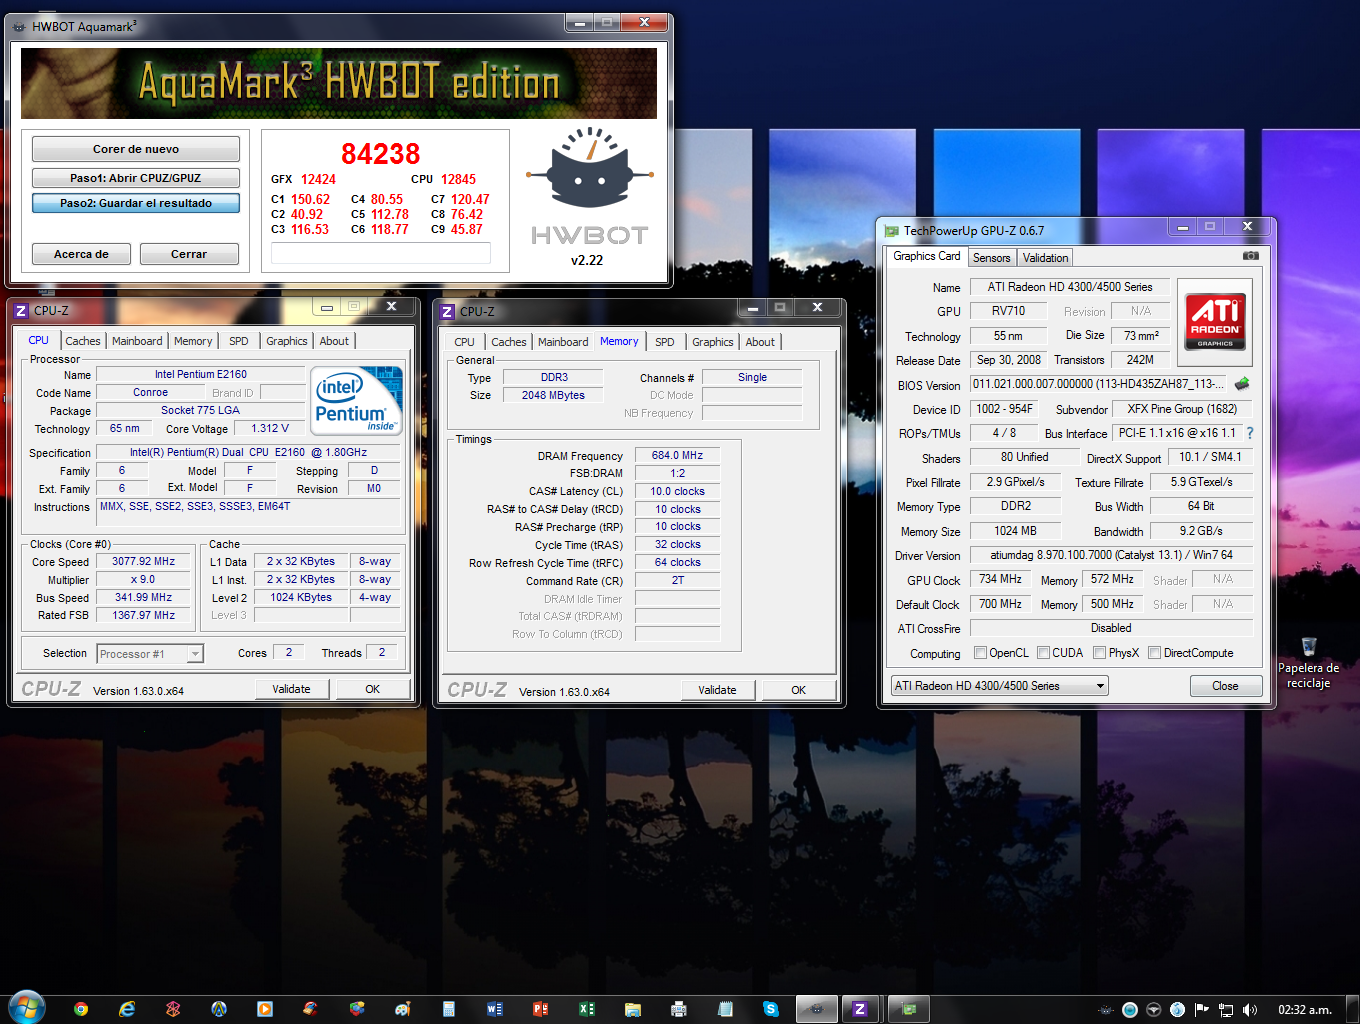
Task: Click the Aquamark total score 84238
Action: [381, 154]
